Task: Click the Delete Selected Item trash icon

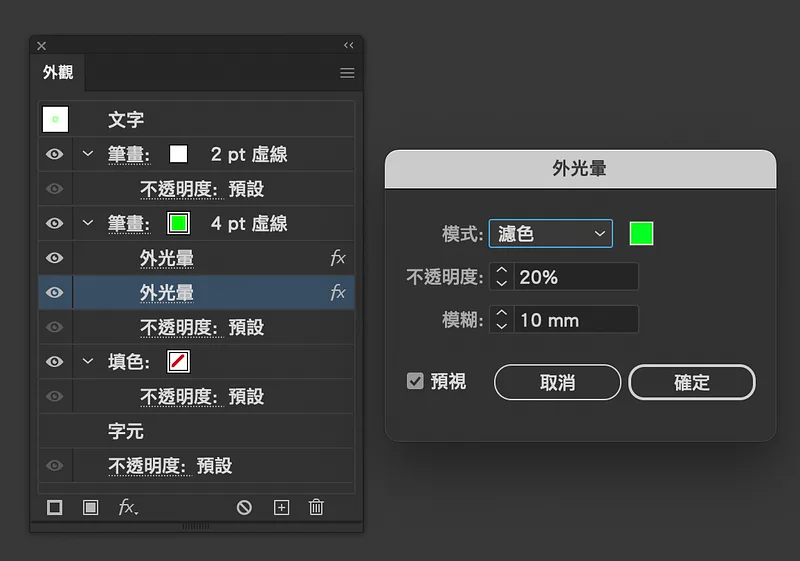Action: (x=316, y=507)
